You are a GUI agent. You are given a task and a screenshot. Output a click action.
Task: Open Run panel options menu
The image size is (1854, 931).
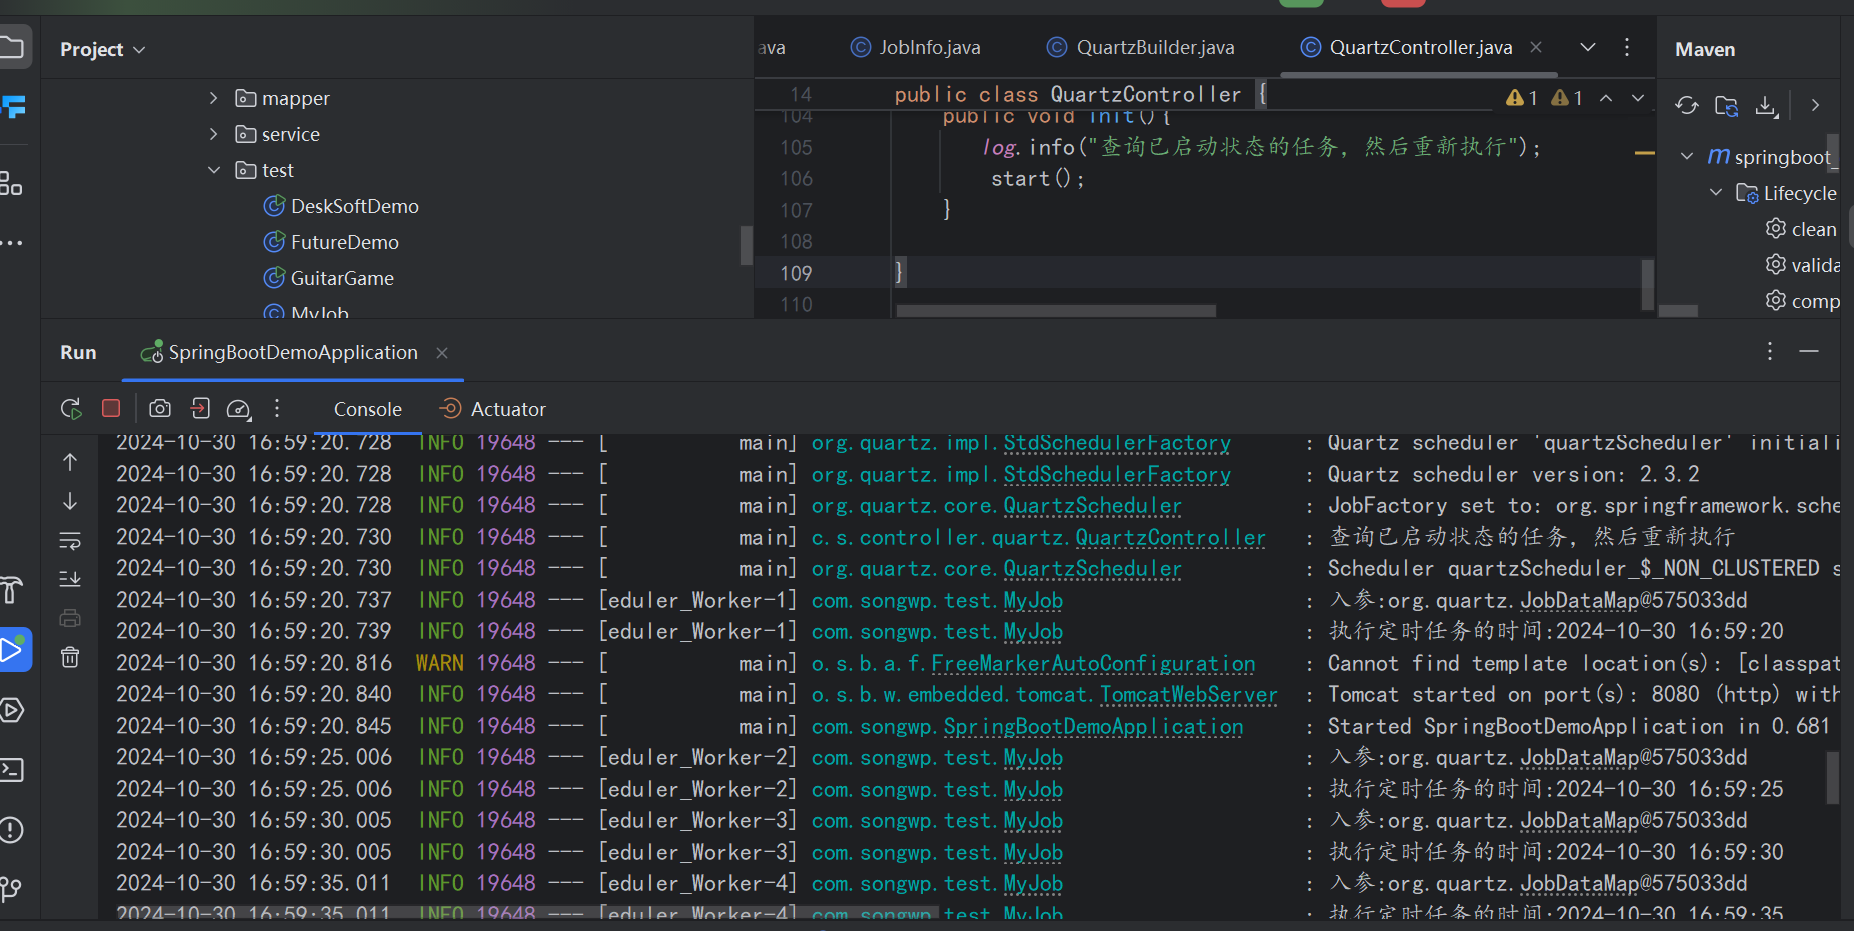pos(1769,352)
